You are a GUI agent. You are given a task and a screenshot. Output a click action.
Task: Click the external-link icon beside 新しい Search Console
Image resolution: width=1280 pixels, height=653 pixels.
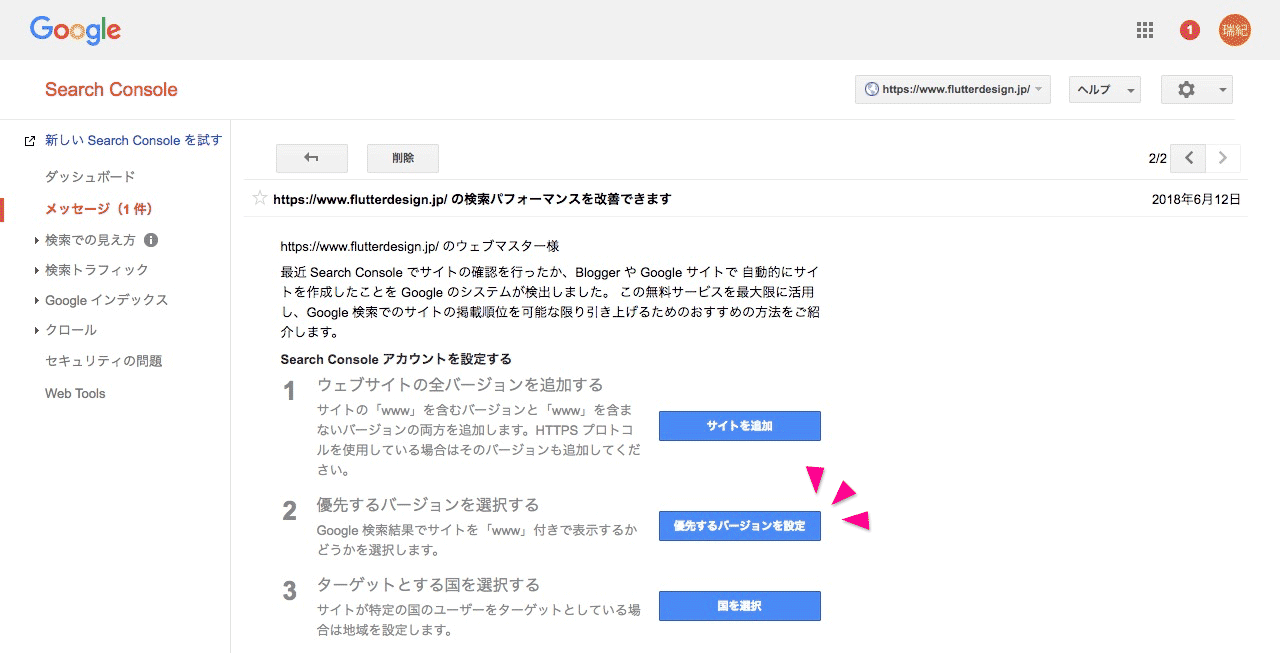tap(30, 141)
